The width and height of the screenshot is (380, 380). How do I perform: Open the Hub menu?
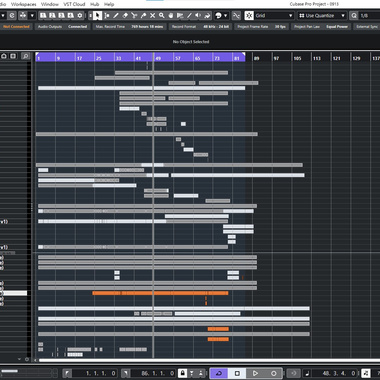click(x=94, y=4)
